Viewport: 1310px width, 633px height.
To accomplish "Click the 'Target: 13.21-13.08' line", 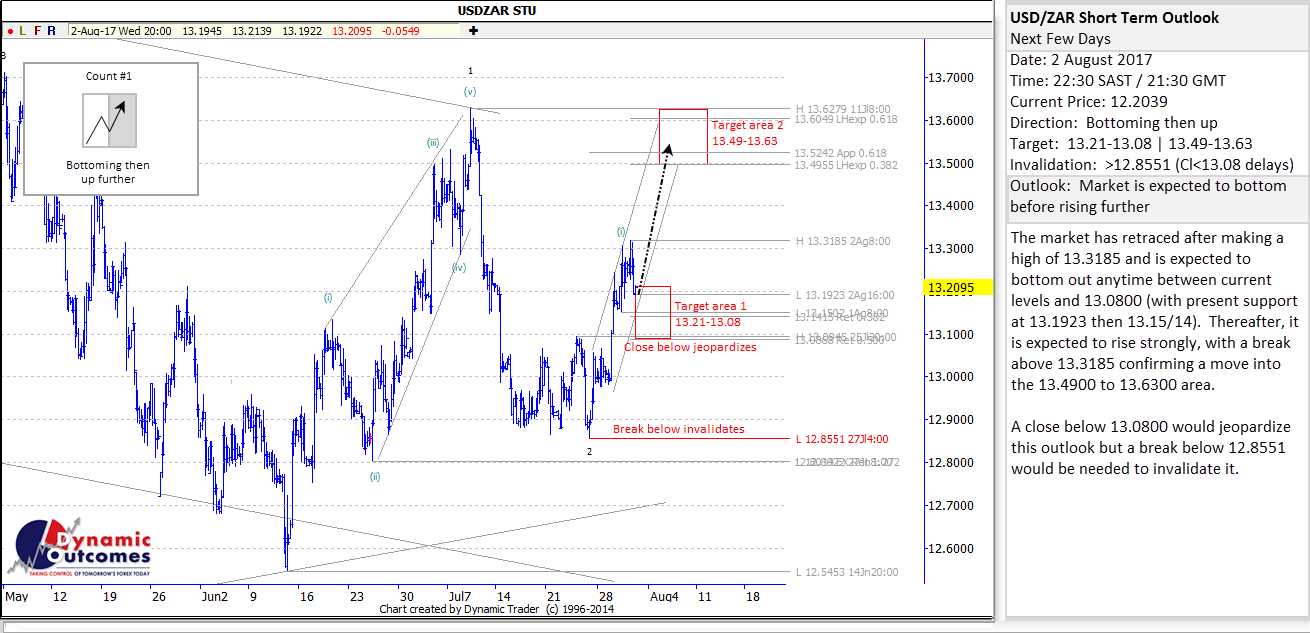I will (1131, 144).
